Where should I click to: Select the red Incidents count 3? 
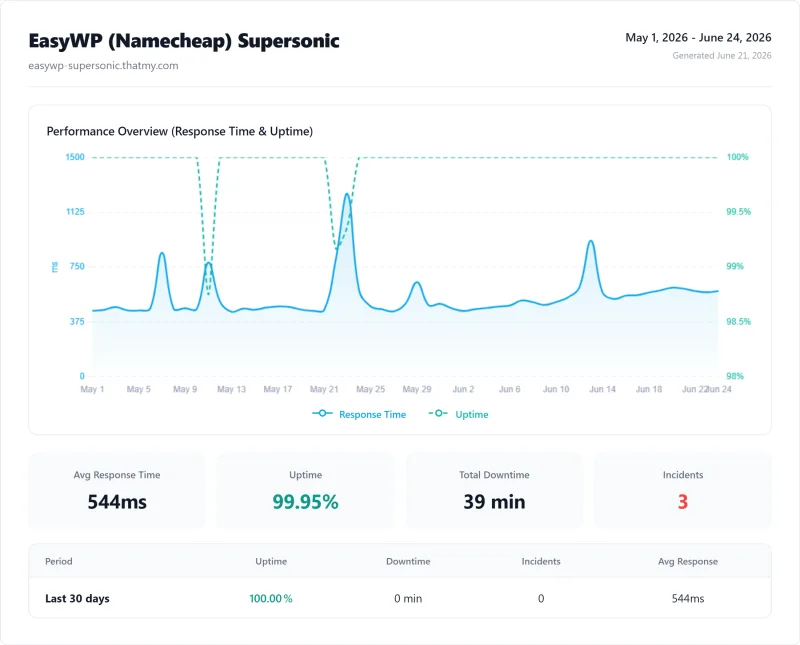683,502
